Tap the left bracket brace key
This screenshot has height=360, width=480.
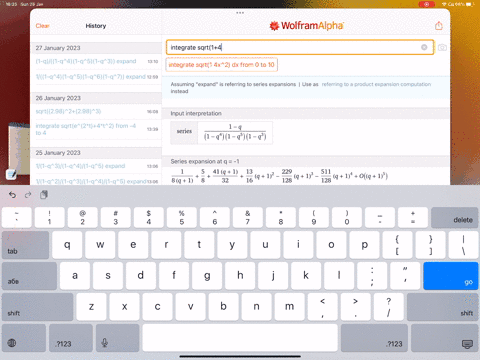pos(397,245)
